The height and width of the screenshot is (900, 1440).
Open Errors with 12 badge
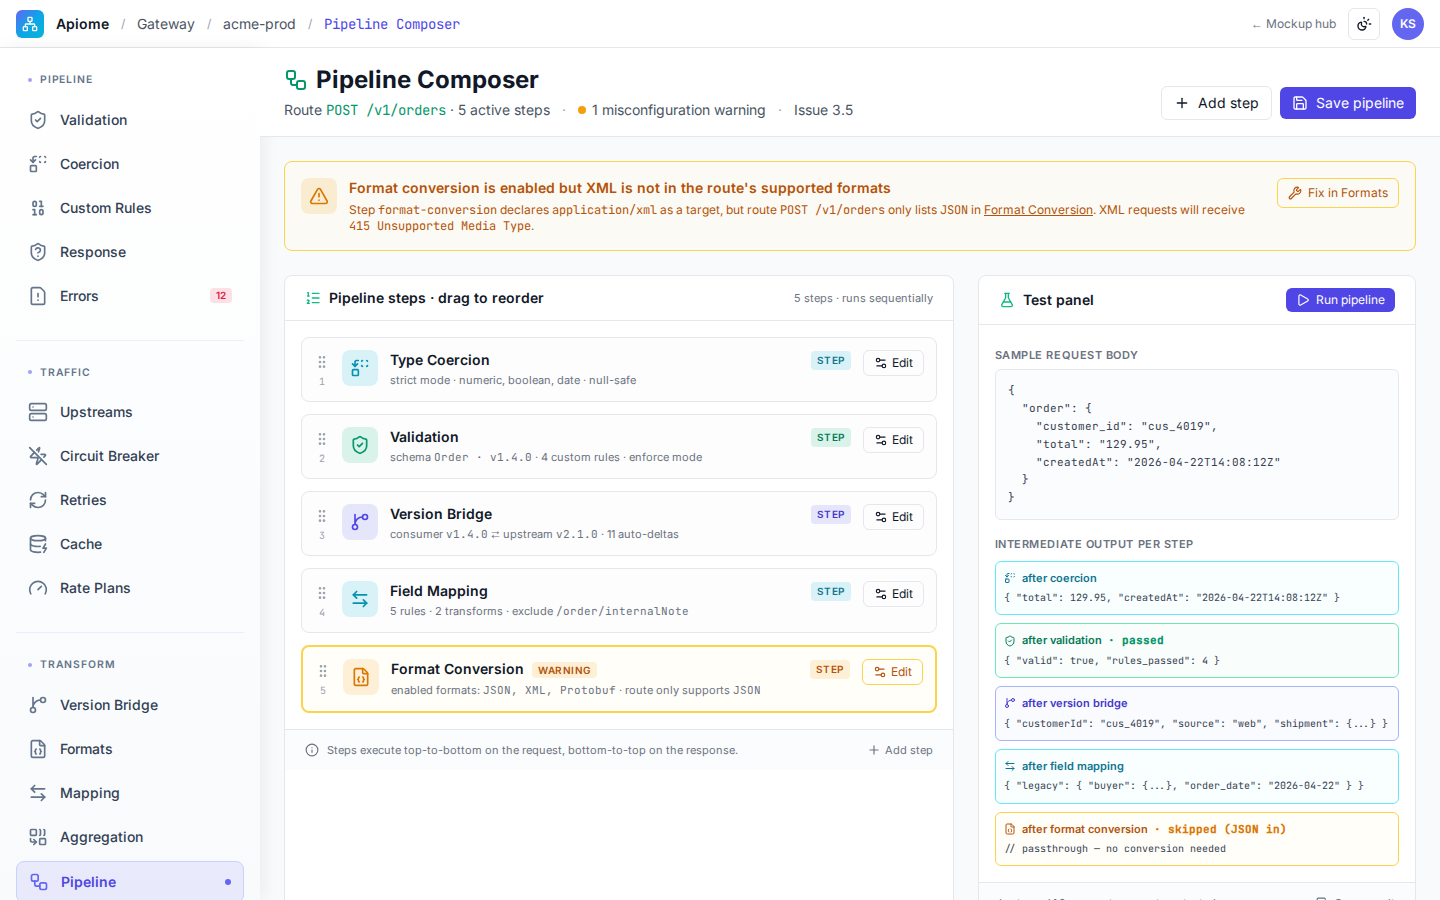click(x=130, y=296)
